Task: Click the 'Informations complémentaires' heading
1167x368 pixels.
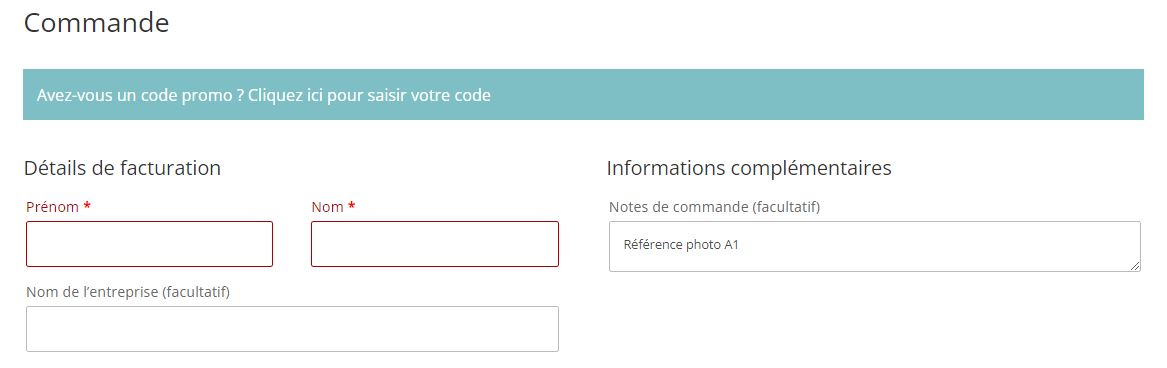Action: tap(749, 168)
